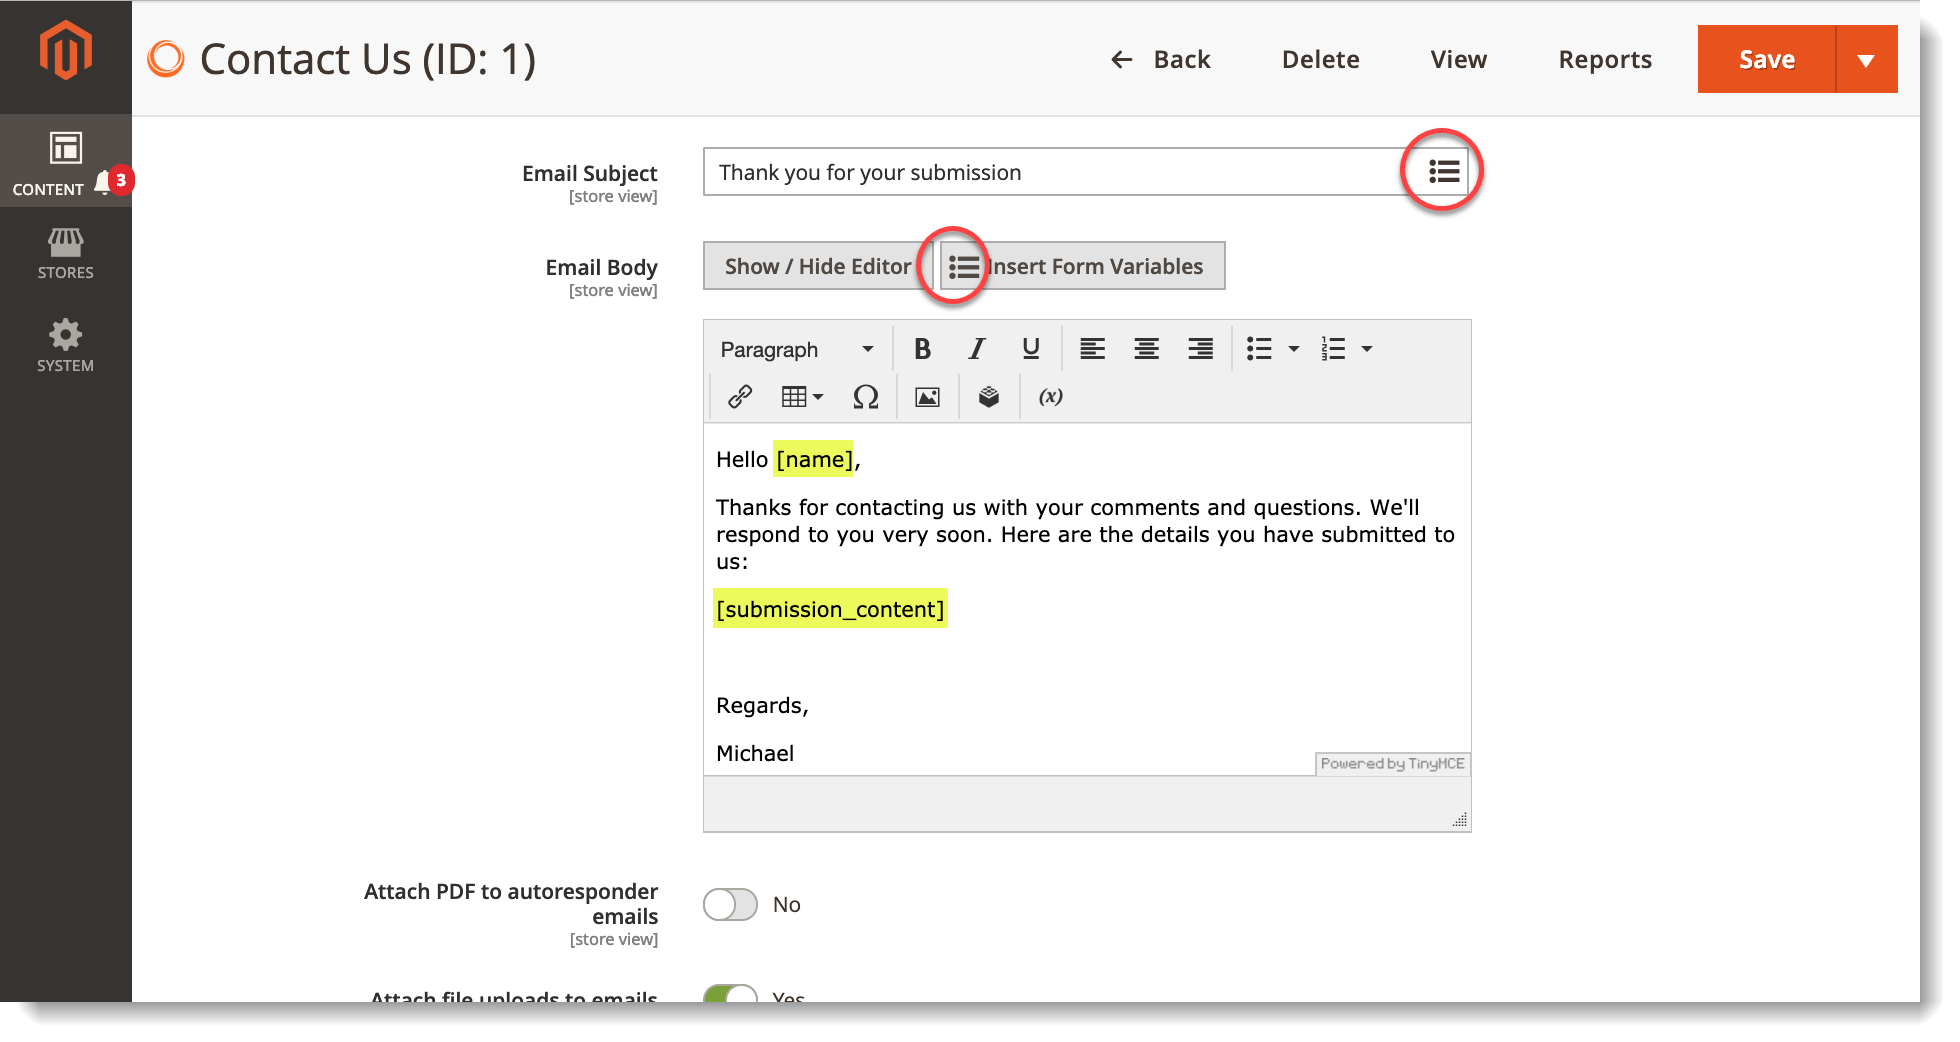This screenshot has width=1960, height=1042.
Task: Open the Paragraph style dropdown
Action: coord(795,348)
